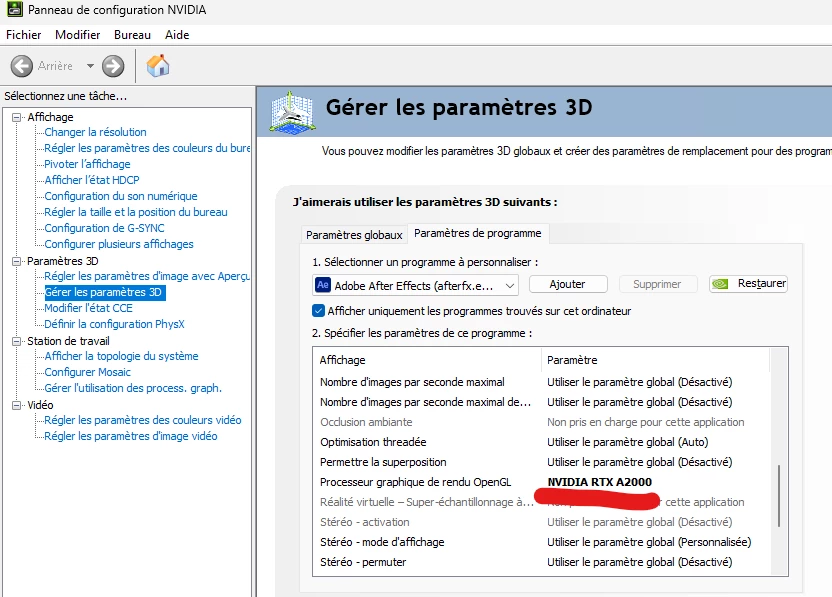Select the Nombre d'images par seconde maximal de... row
This screenshot has height=597, width=832.
[541, 402]
